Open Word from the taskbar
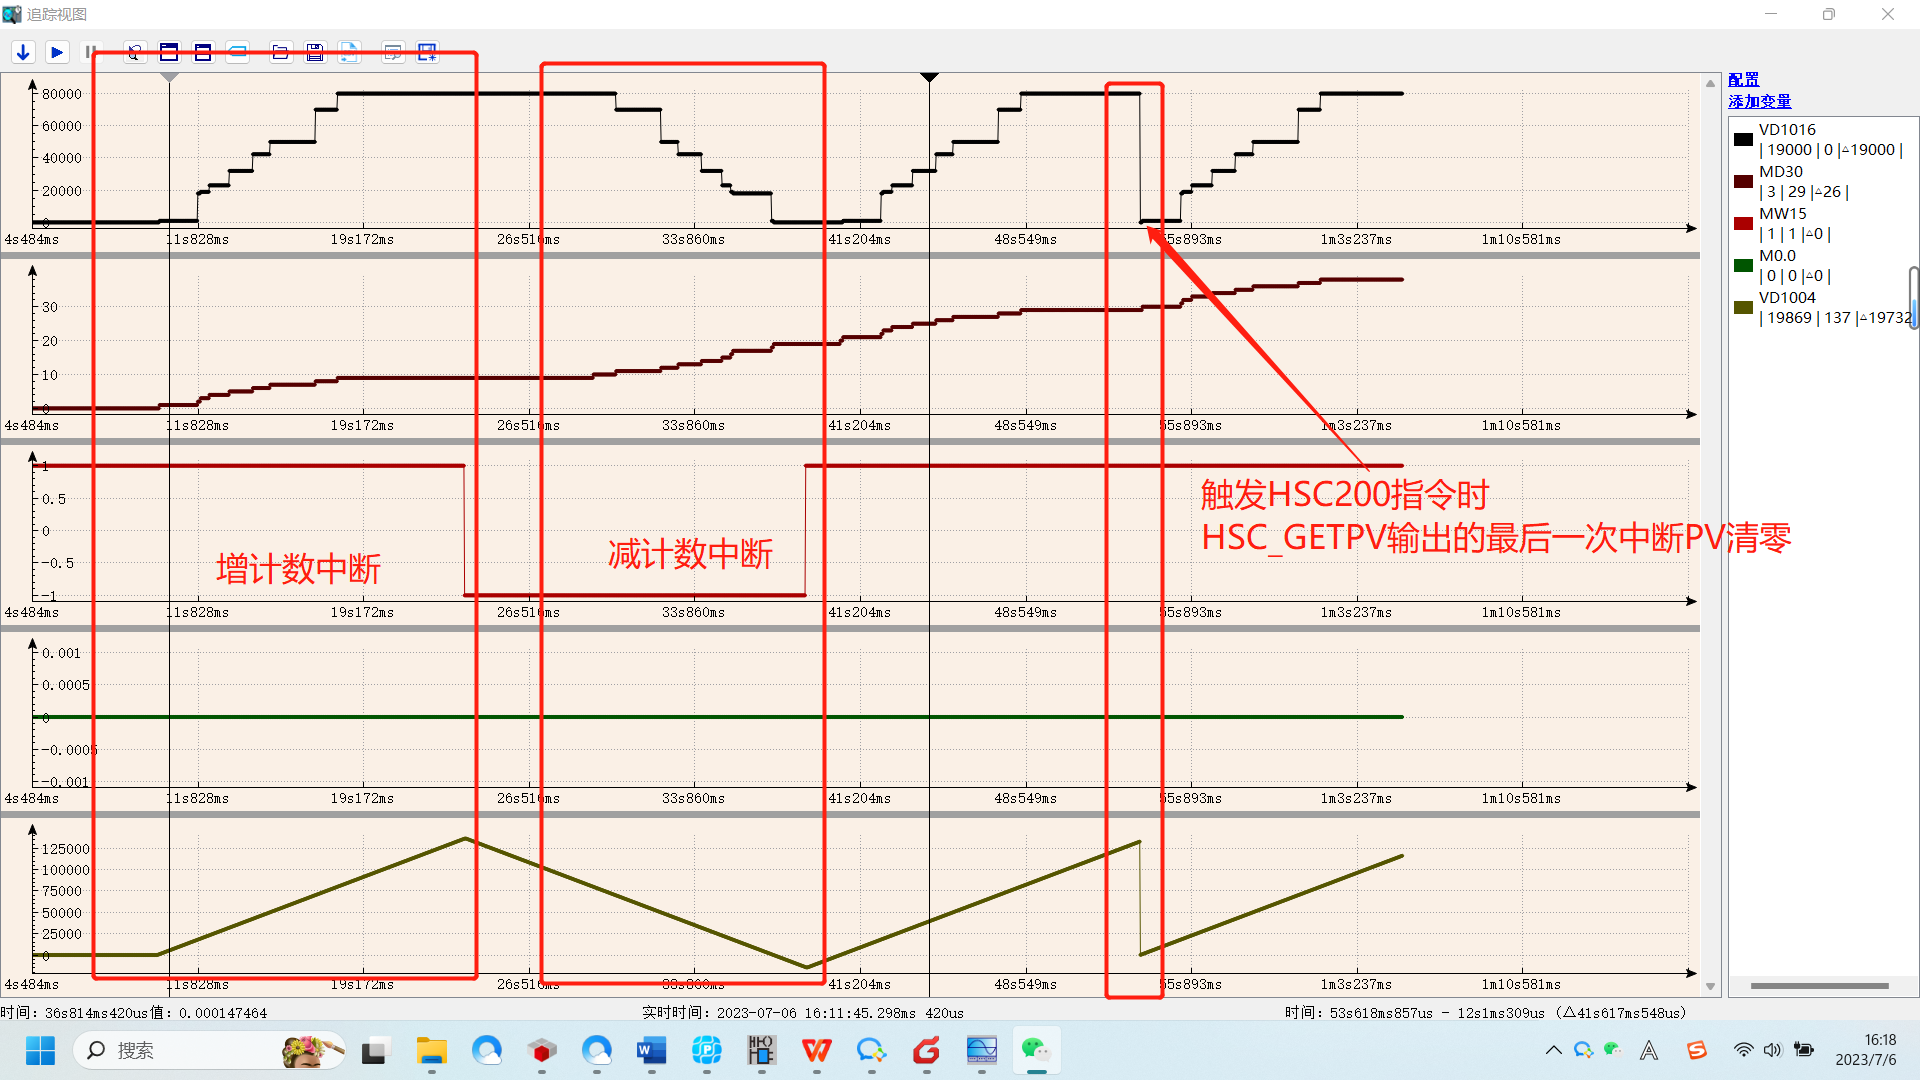The width and height of the screenshot is (1920, 1080). tap(652, 1051)
